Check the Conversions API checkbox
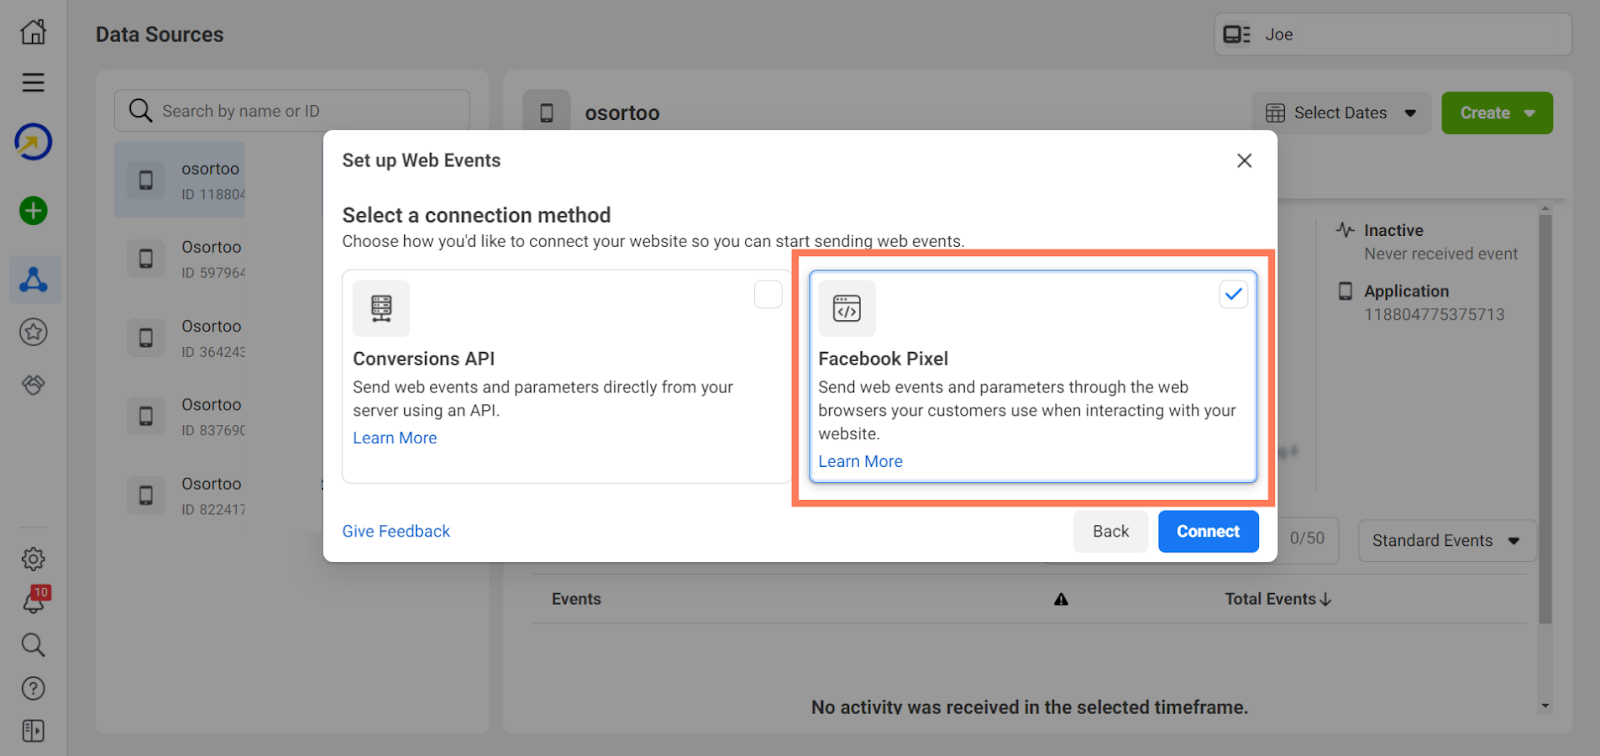The image size is (1600, 756). tap(767, 295)
